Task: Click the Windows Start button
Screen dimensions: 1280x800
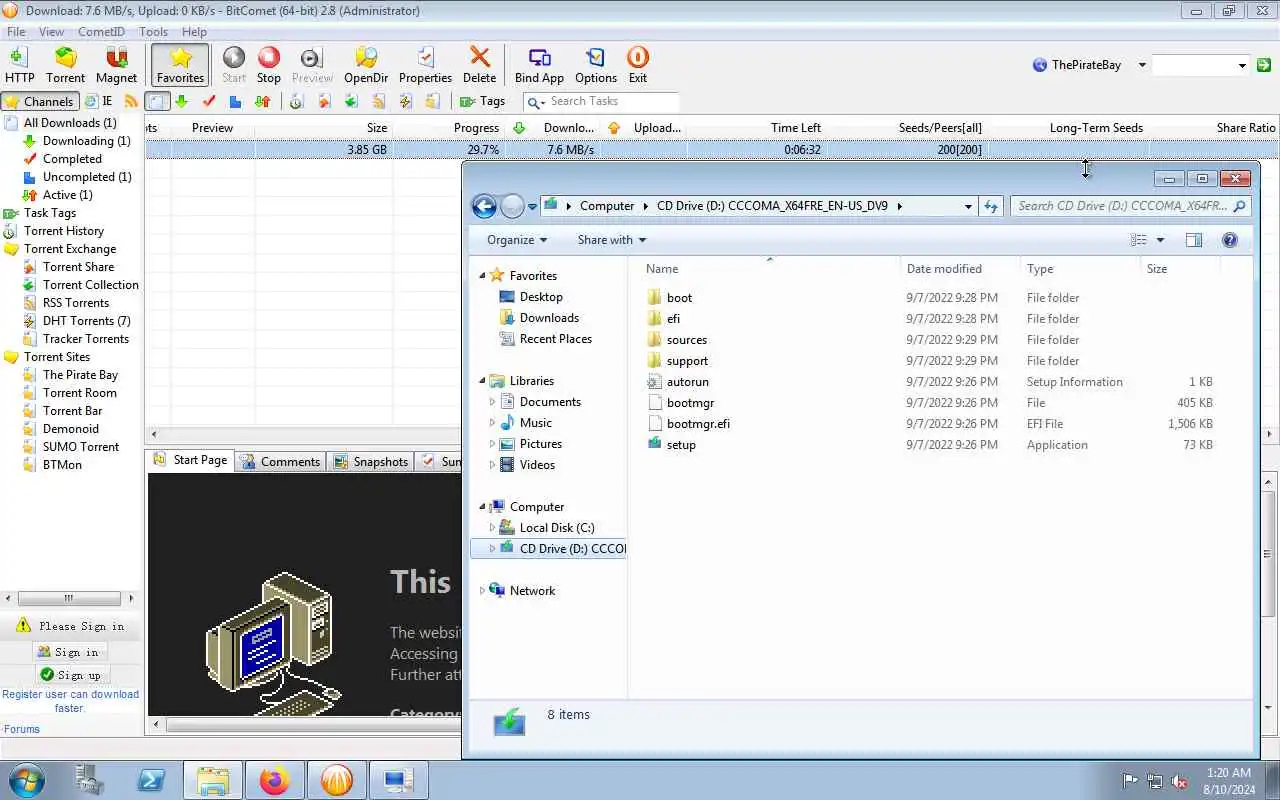Action: 25,780
